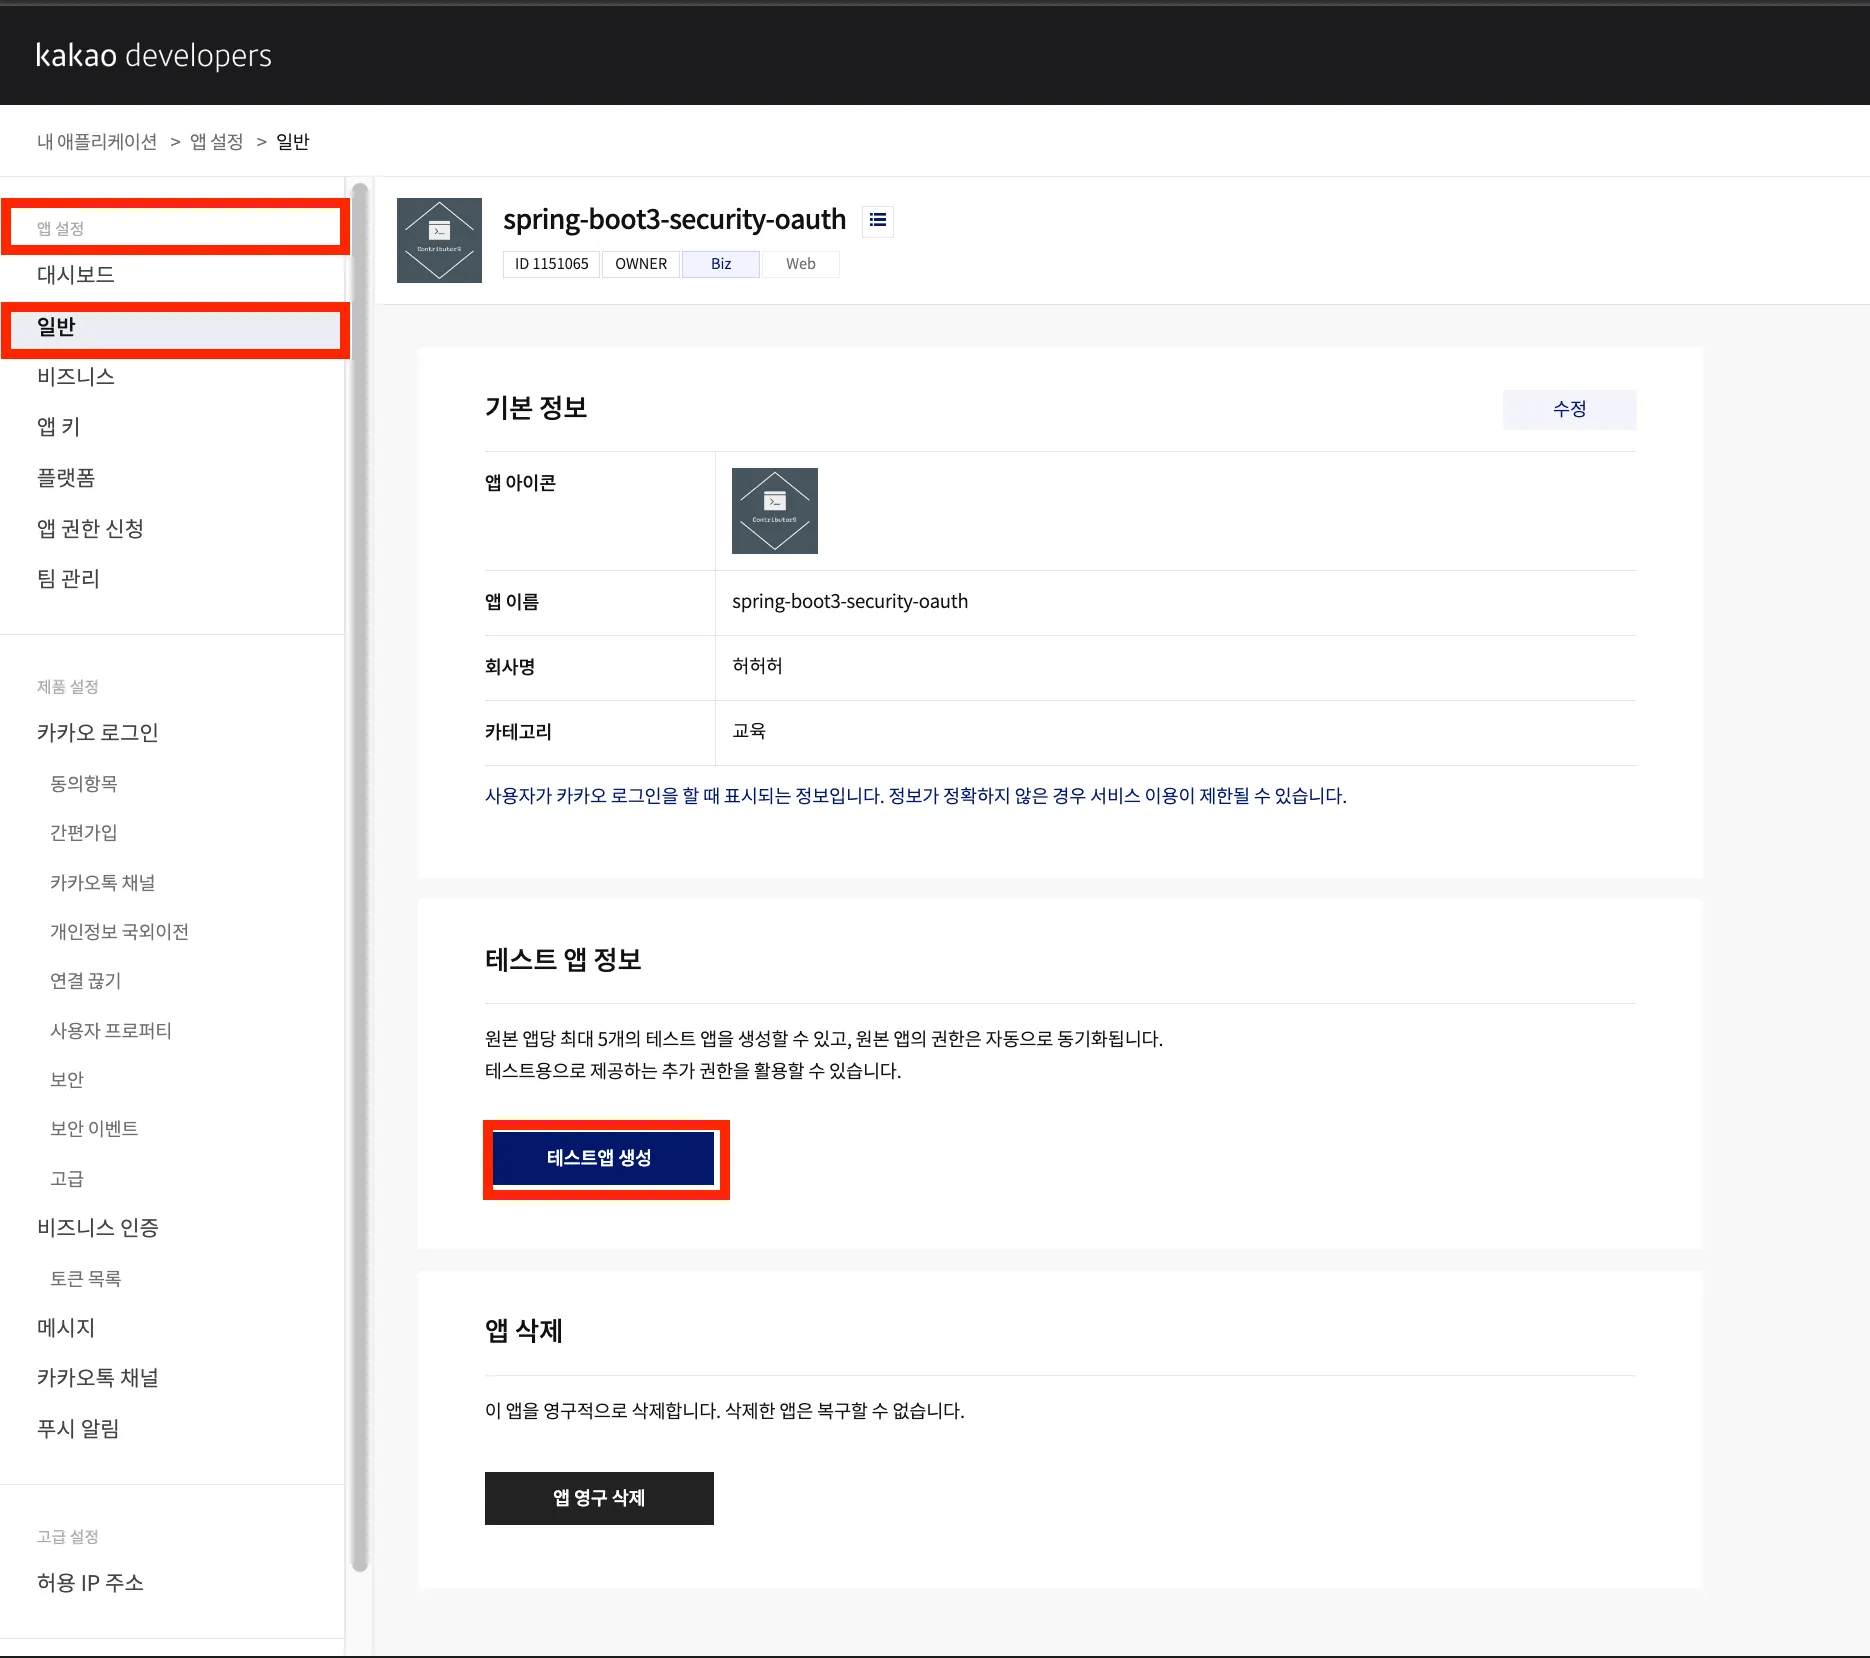Open 팀 관리 in the sidebar
The image size is (1870, 1658).
pos(68,579)
